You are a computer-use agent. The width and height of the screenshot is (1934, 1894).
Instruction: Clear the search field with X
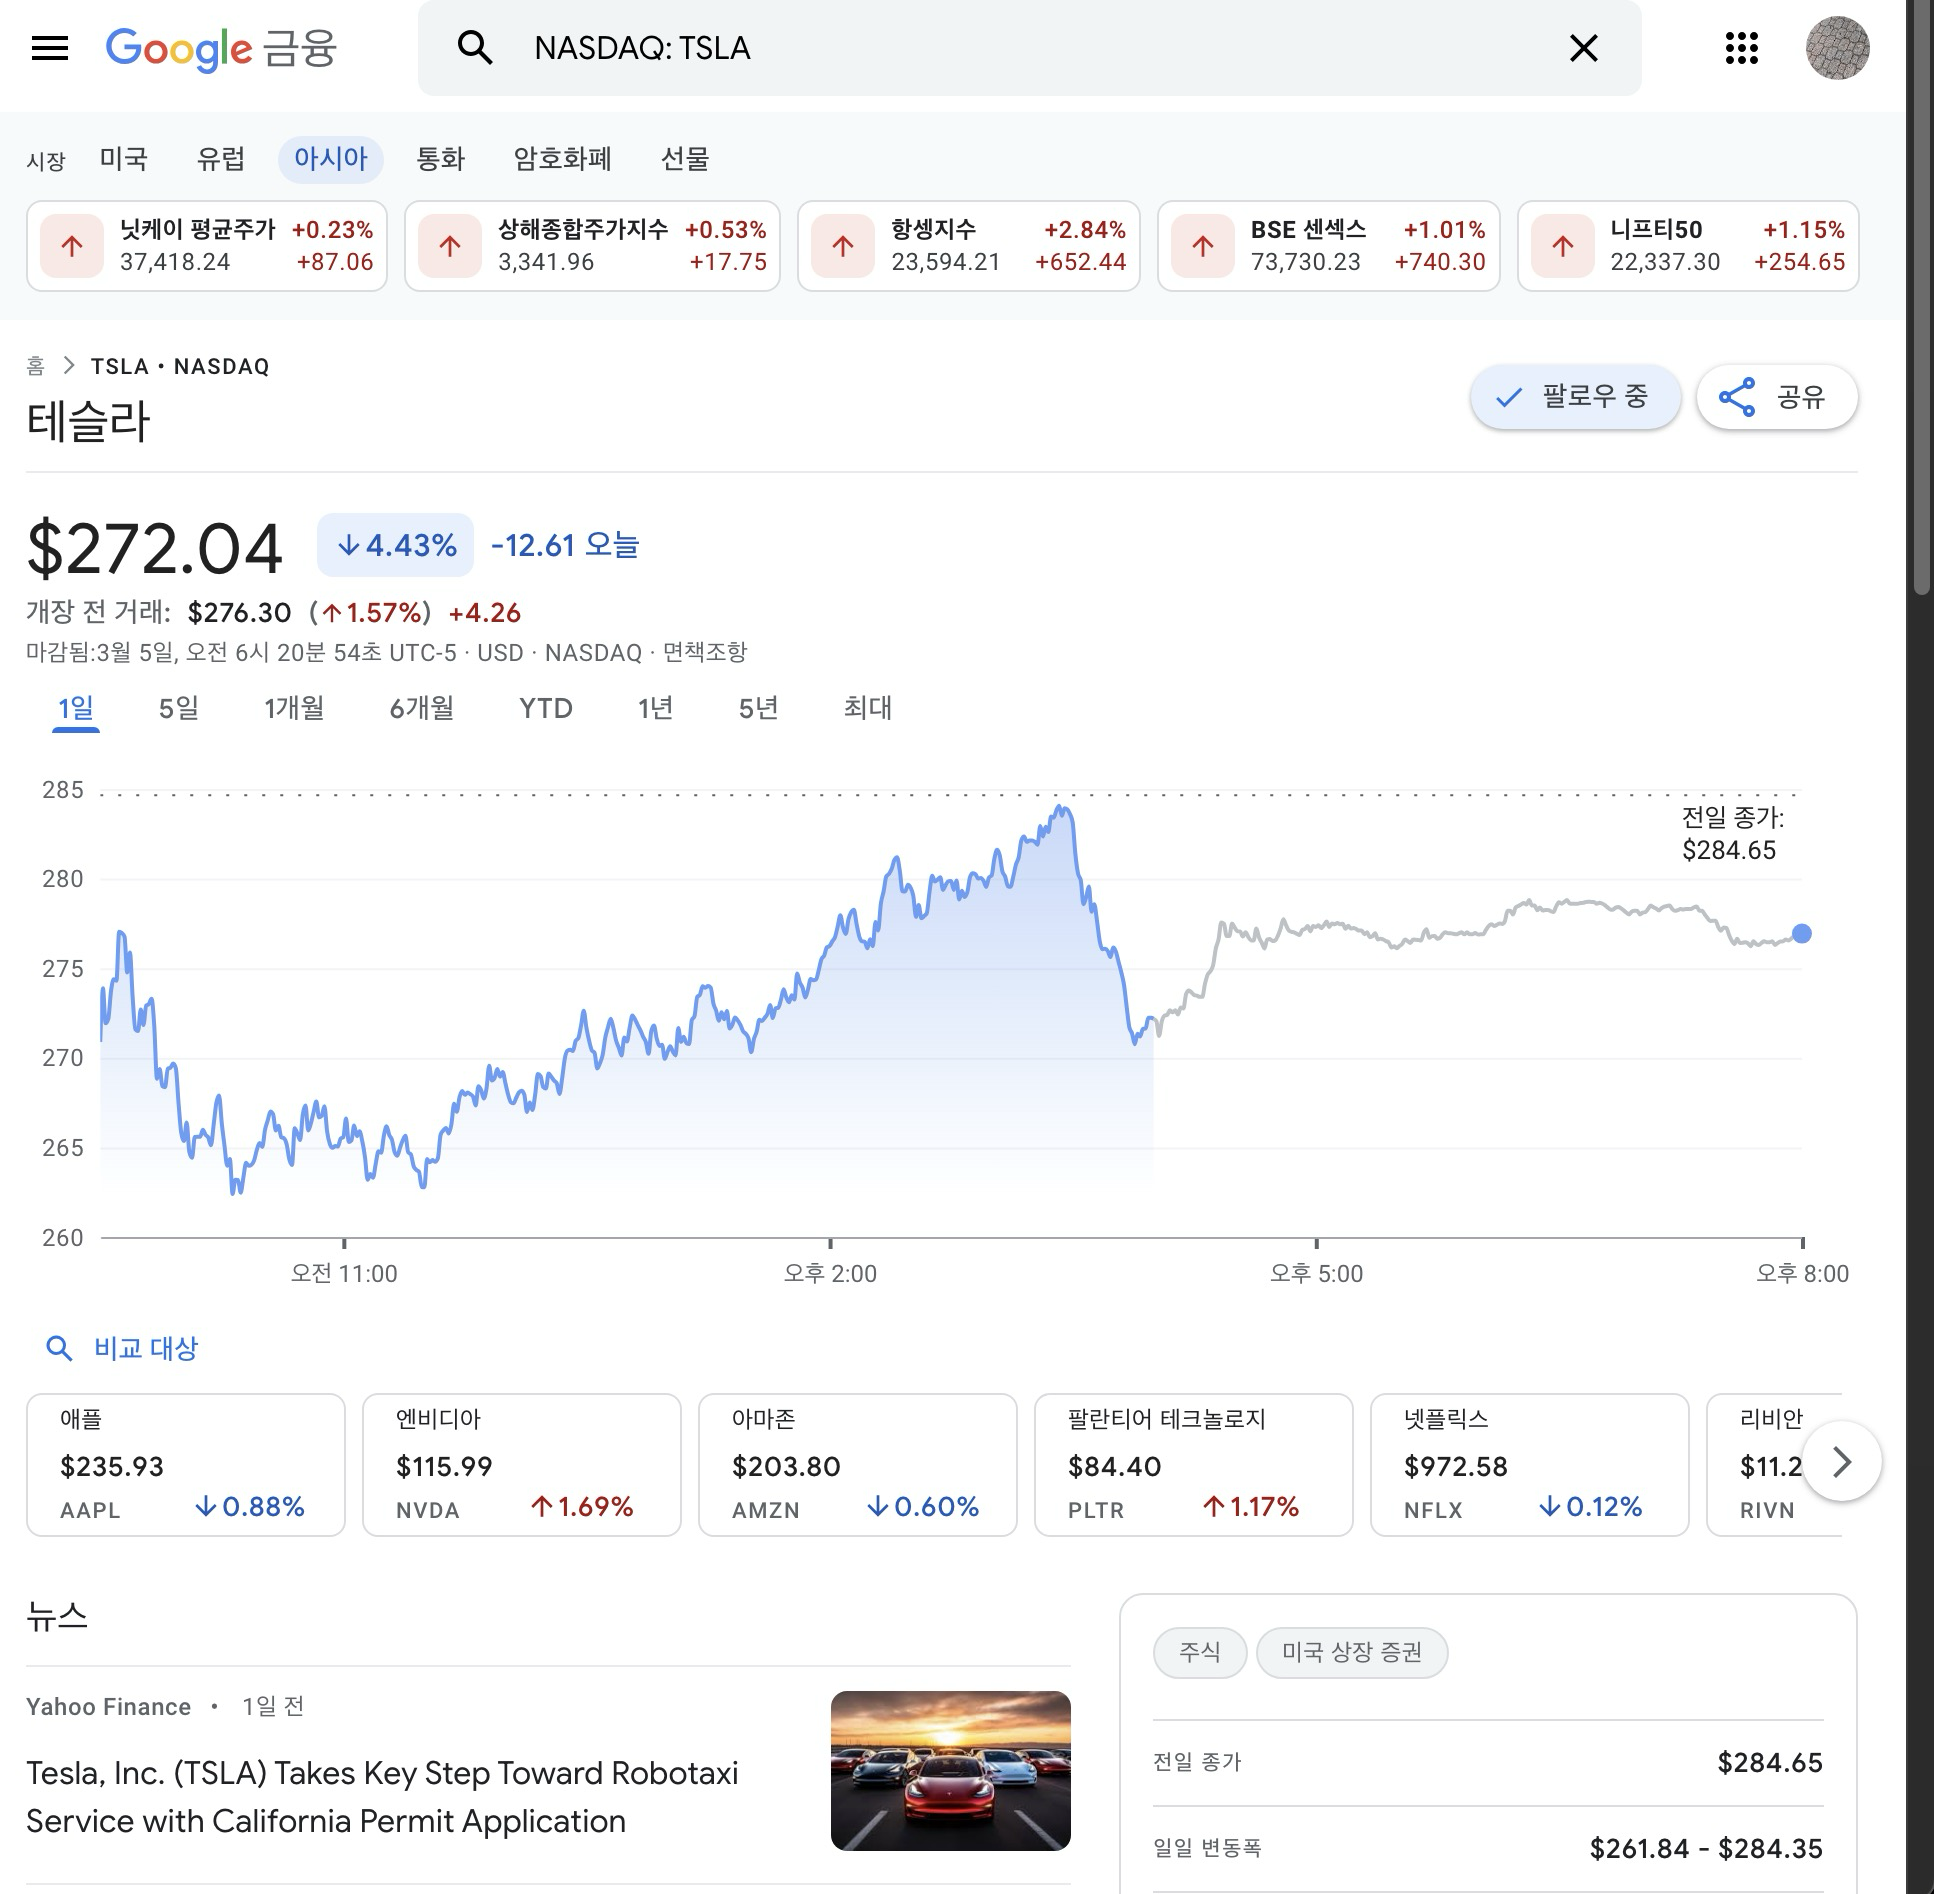[x=1583, y=48]
